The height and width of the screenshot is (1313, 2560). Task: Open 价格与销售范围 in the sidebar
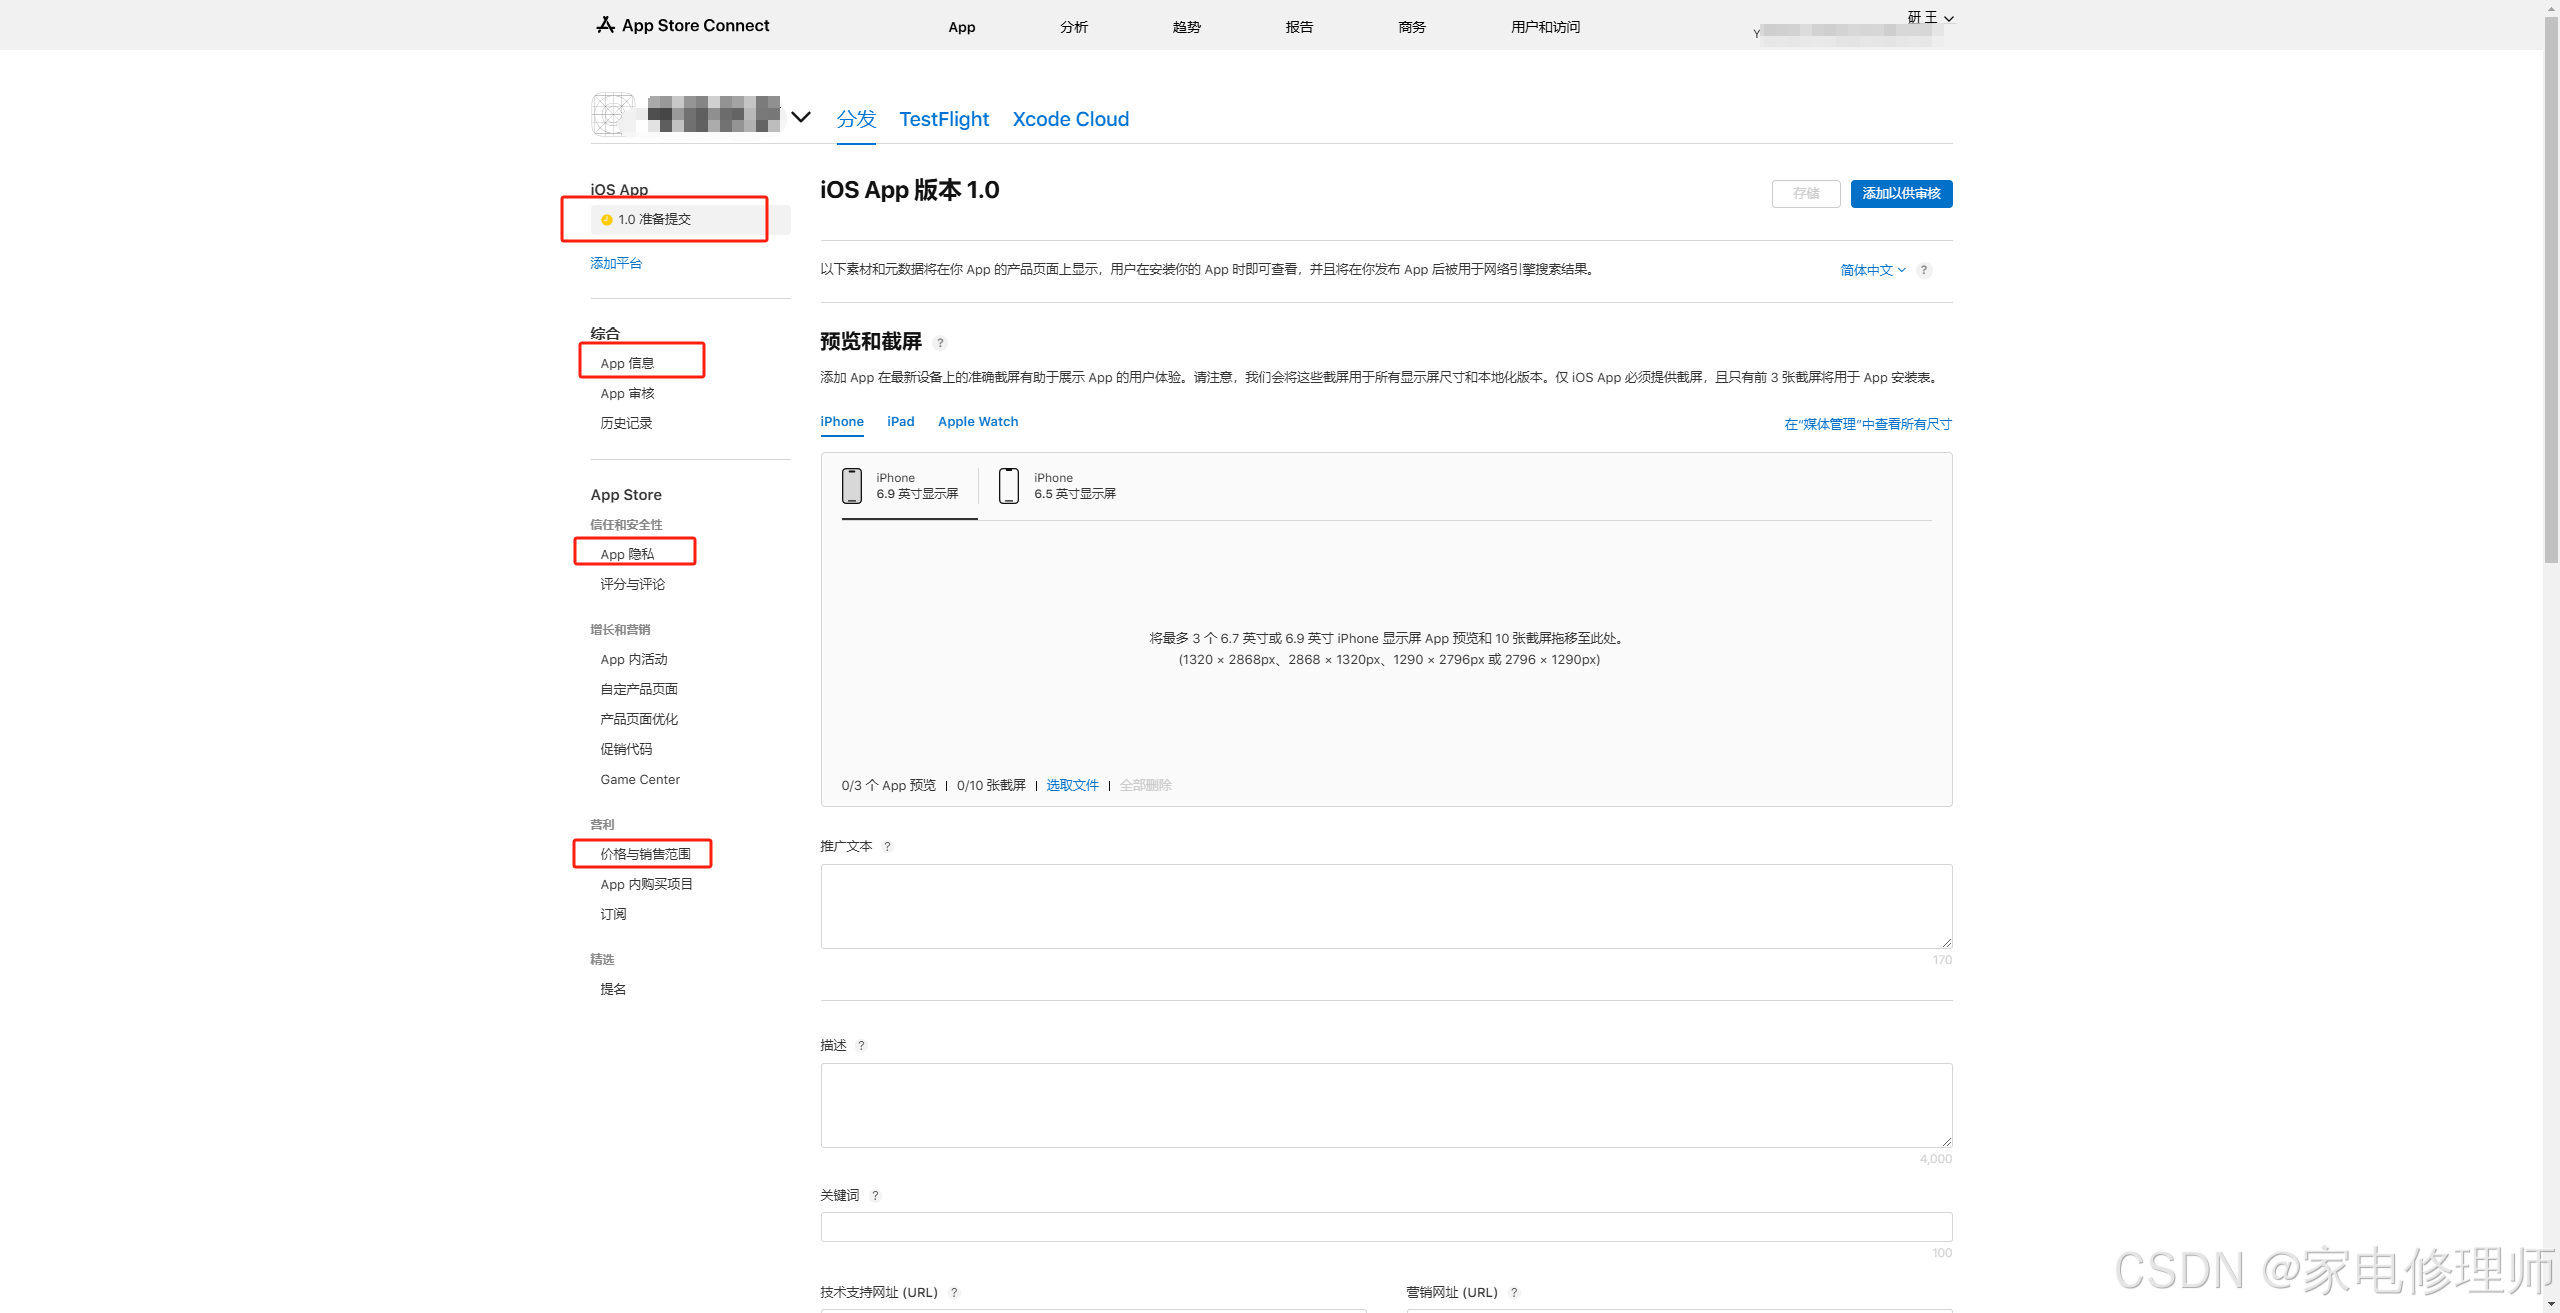645,854
